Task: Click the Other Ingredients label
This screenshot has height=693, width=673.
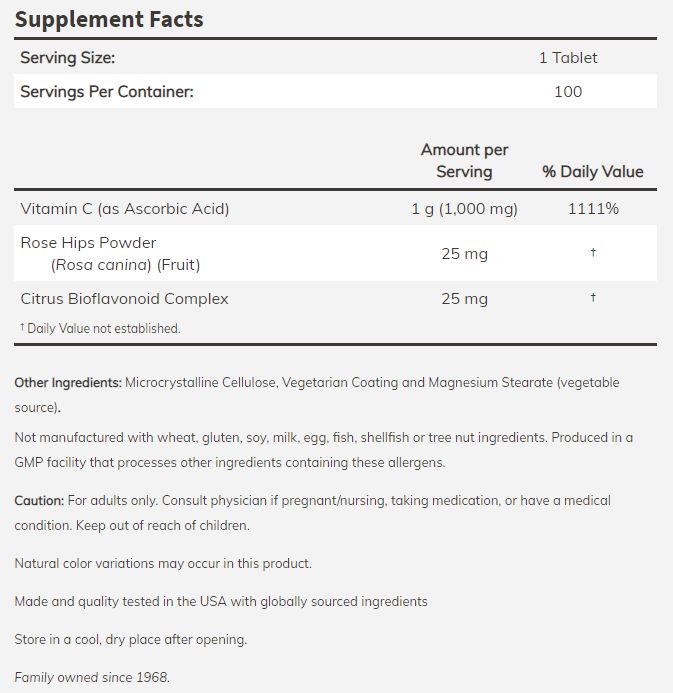Action: click(68, 383)
